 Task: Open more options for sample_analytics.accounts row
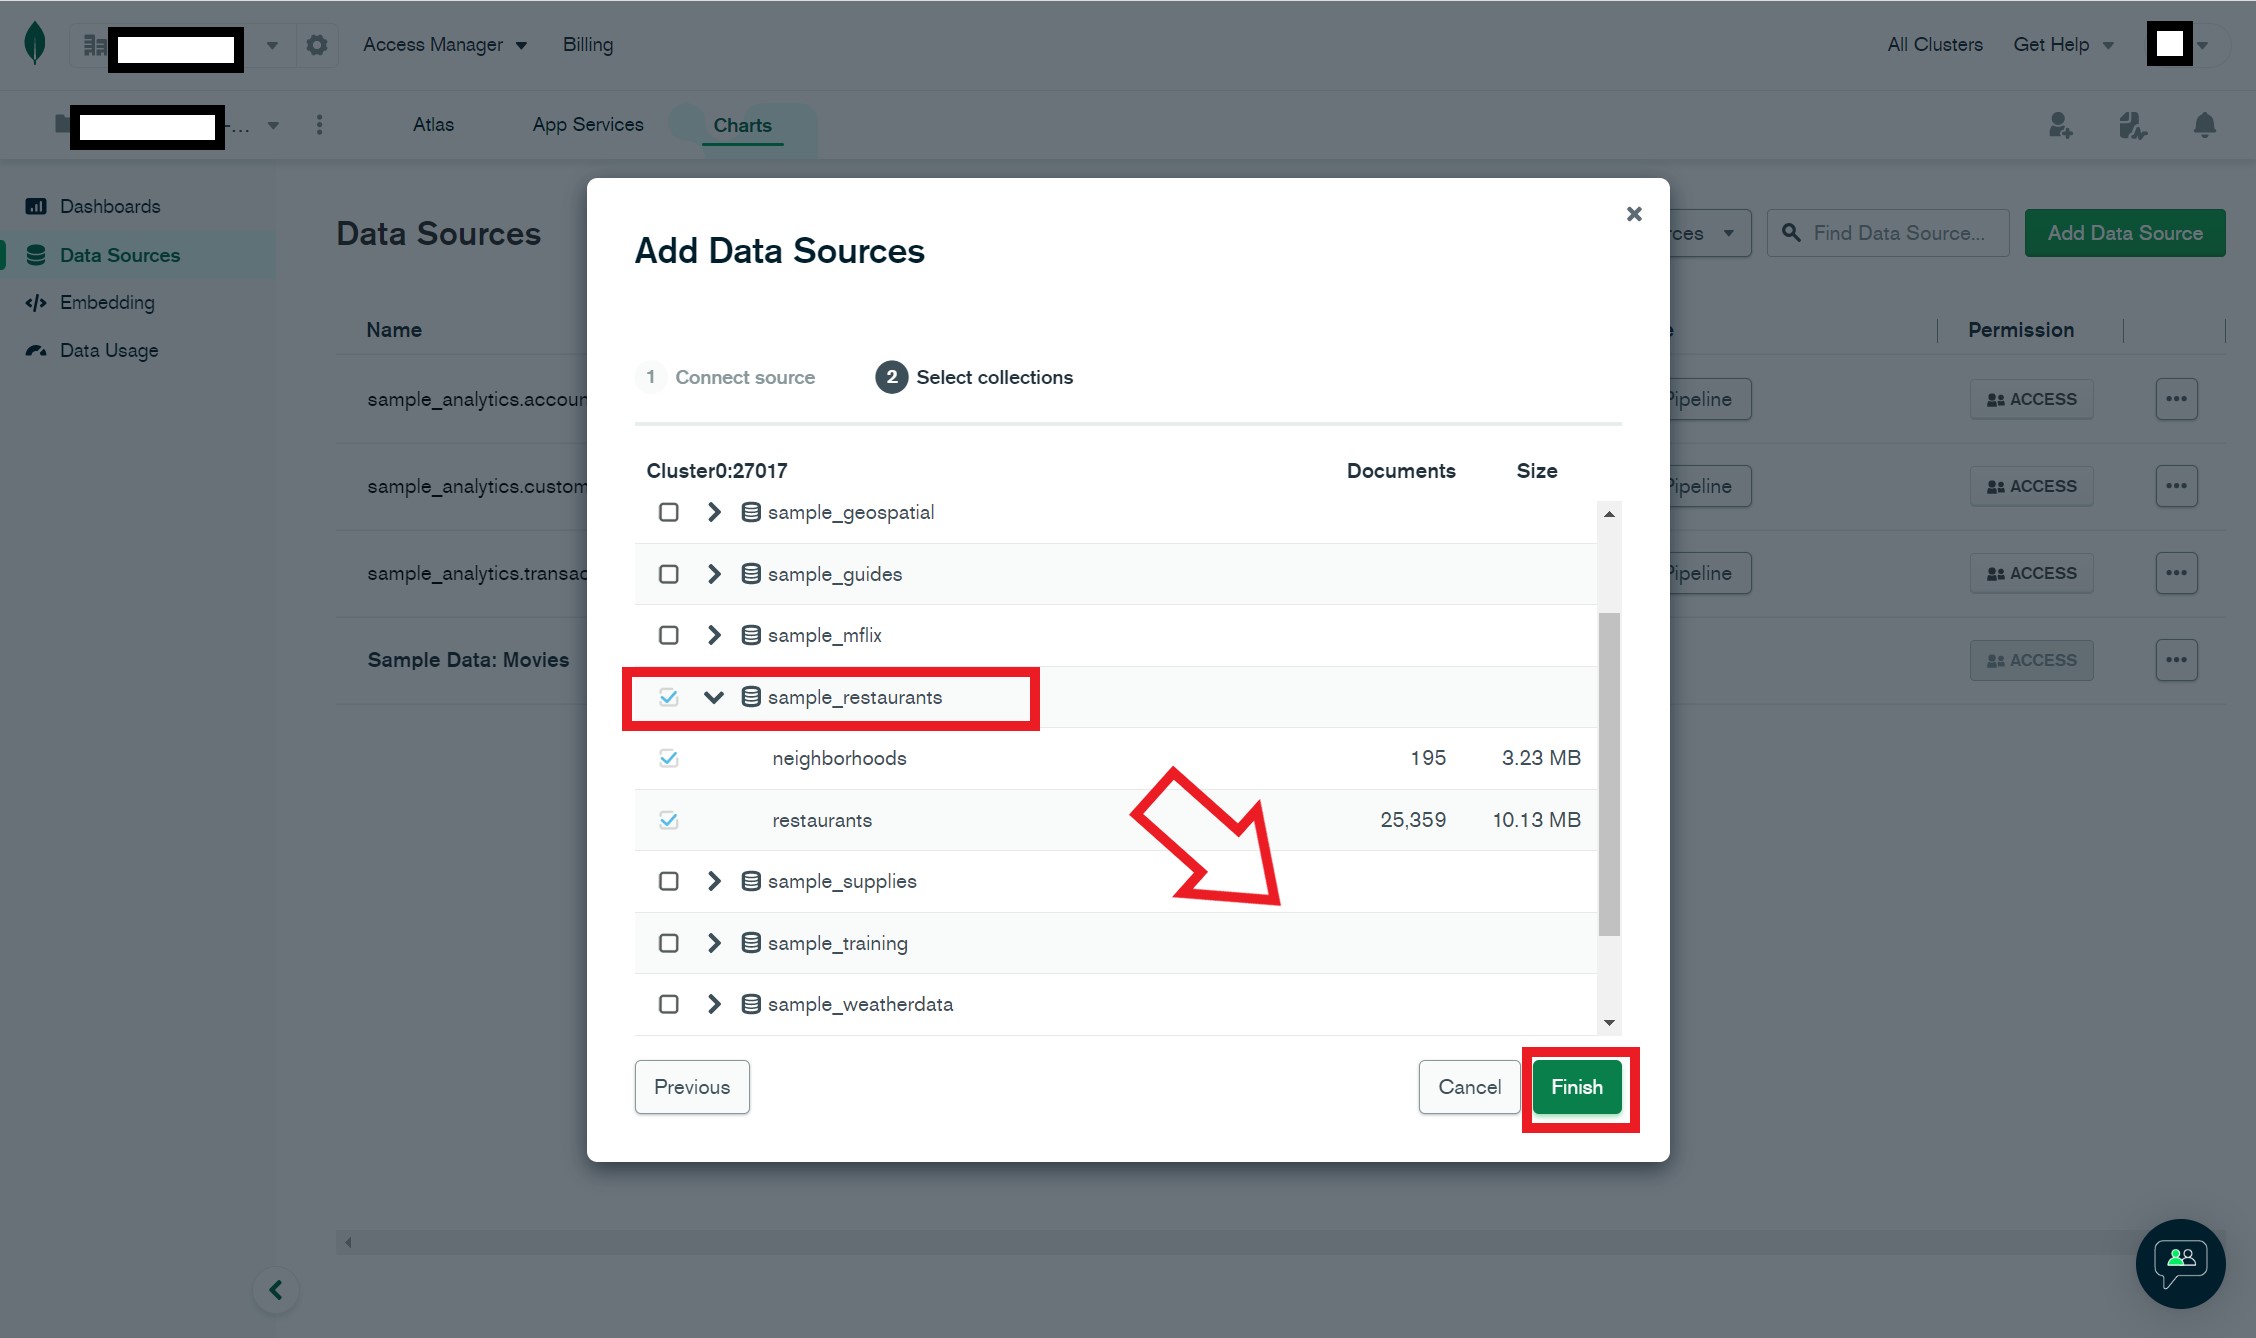pyautogui.click(x=2176, y=399)
